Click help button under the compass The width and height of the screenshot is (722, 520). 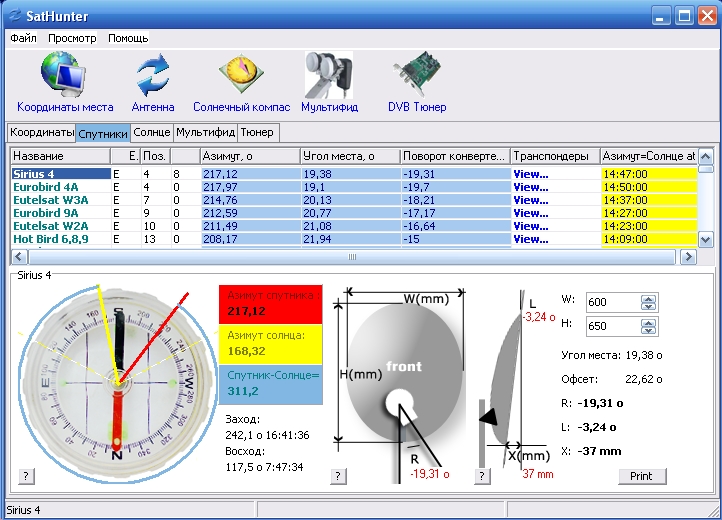pyautogui.click(x=25, y=476)
